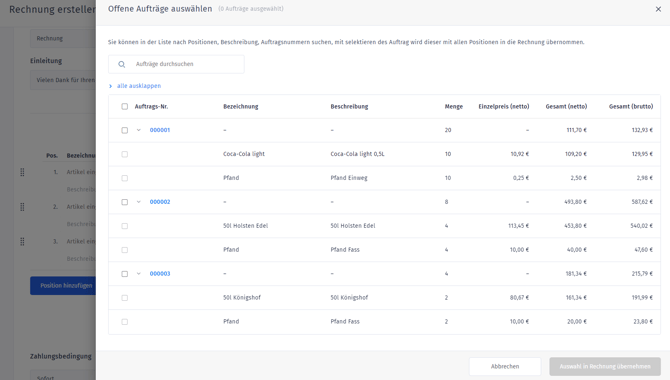Screen dimensions: 670x380
Task: Check the 50l Holsten Edel position checkbox
Action: [124, 226]
